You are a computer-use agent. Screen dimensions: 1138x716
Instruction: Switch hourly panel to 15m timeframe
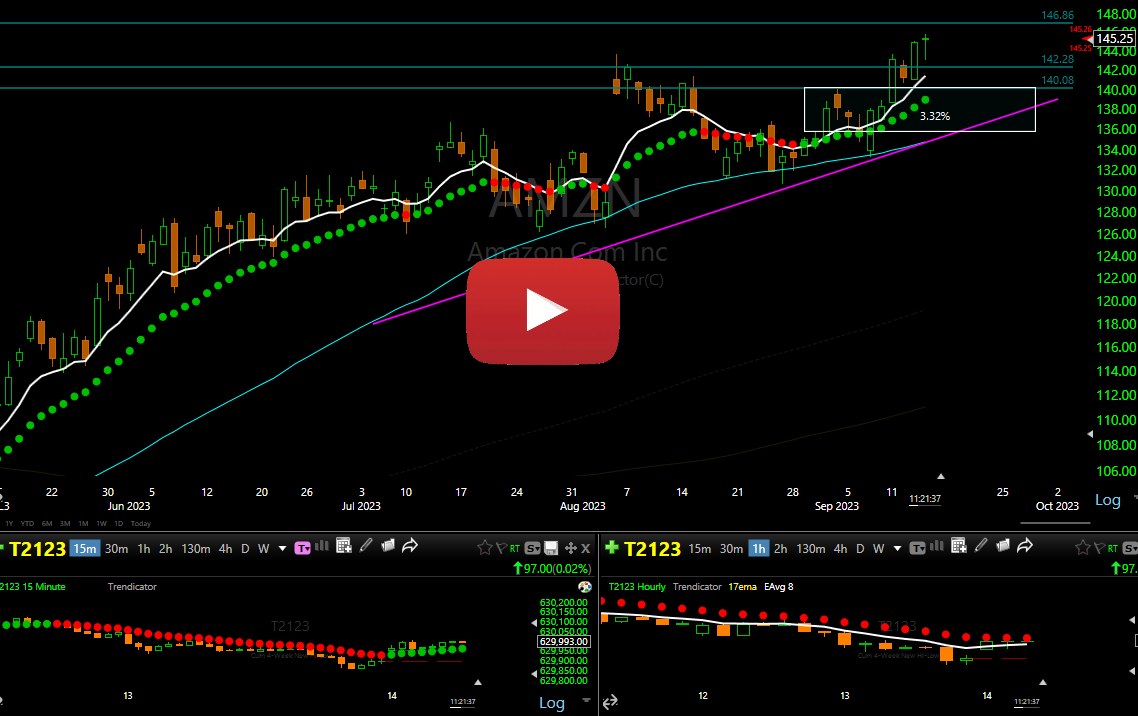pyautogui.click(x=700, y=548)
